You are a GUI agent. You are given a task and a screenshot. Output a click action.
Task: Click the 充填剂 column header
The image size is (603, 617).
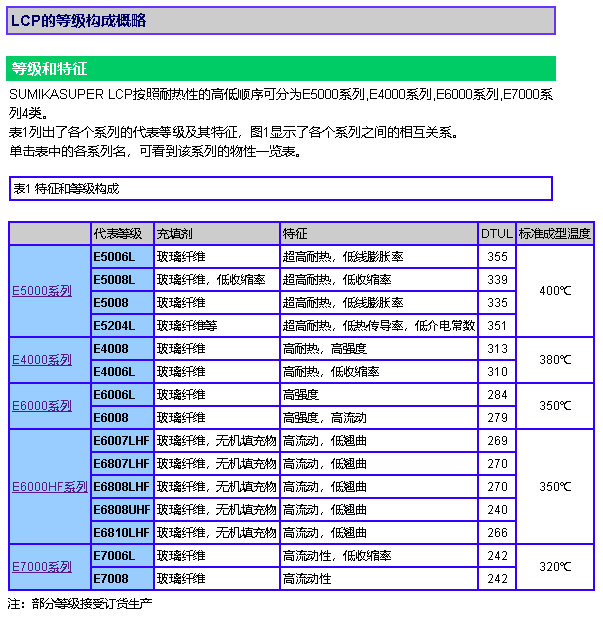point(217,234)
